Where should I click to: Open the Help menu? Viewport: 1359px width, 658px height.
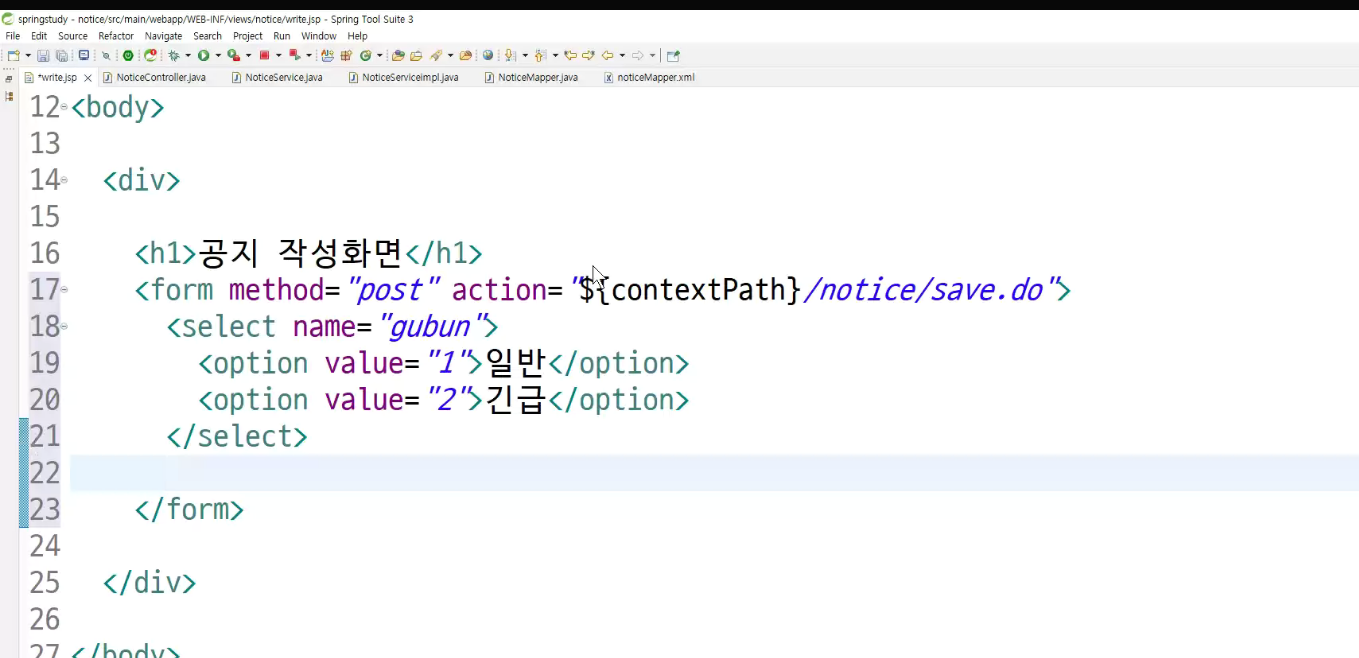(x=358, y=36)
